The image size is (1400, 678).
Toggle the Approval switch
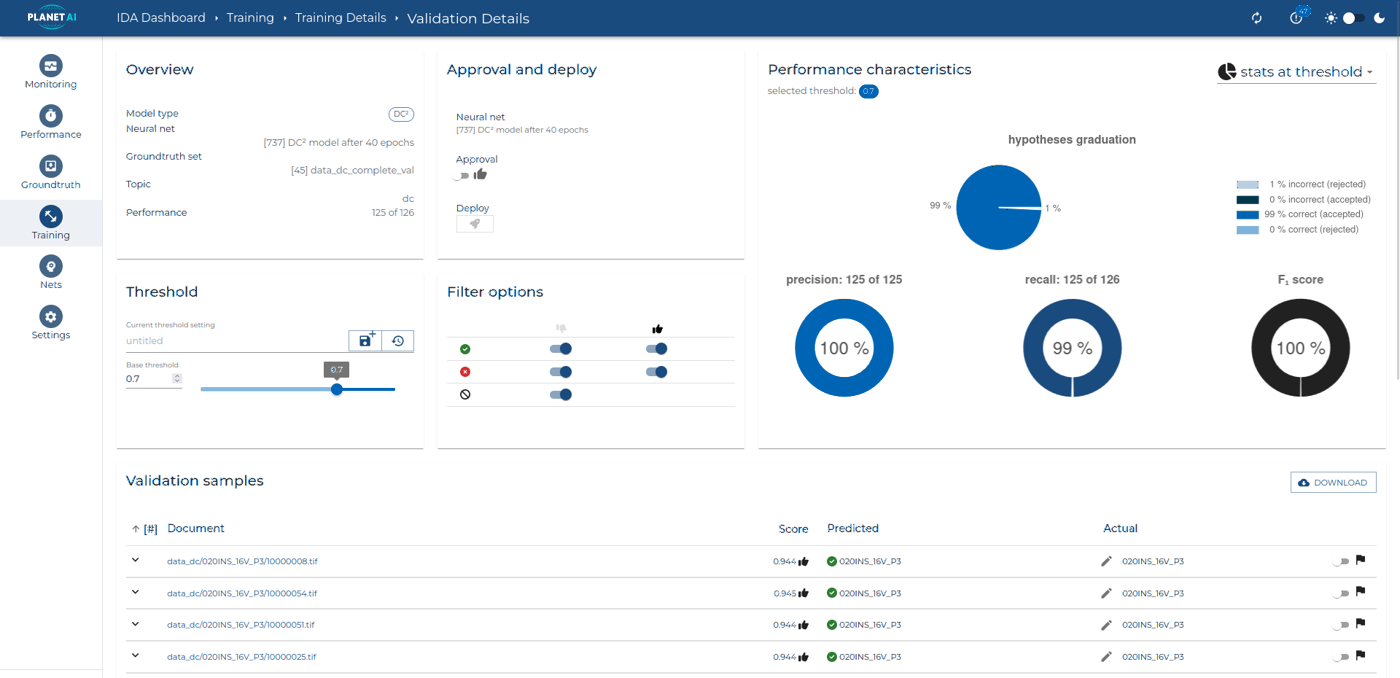pyautogui.click(x=461, y=175)
